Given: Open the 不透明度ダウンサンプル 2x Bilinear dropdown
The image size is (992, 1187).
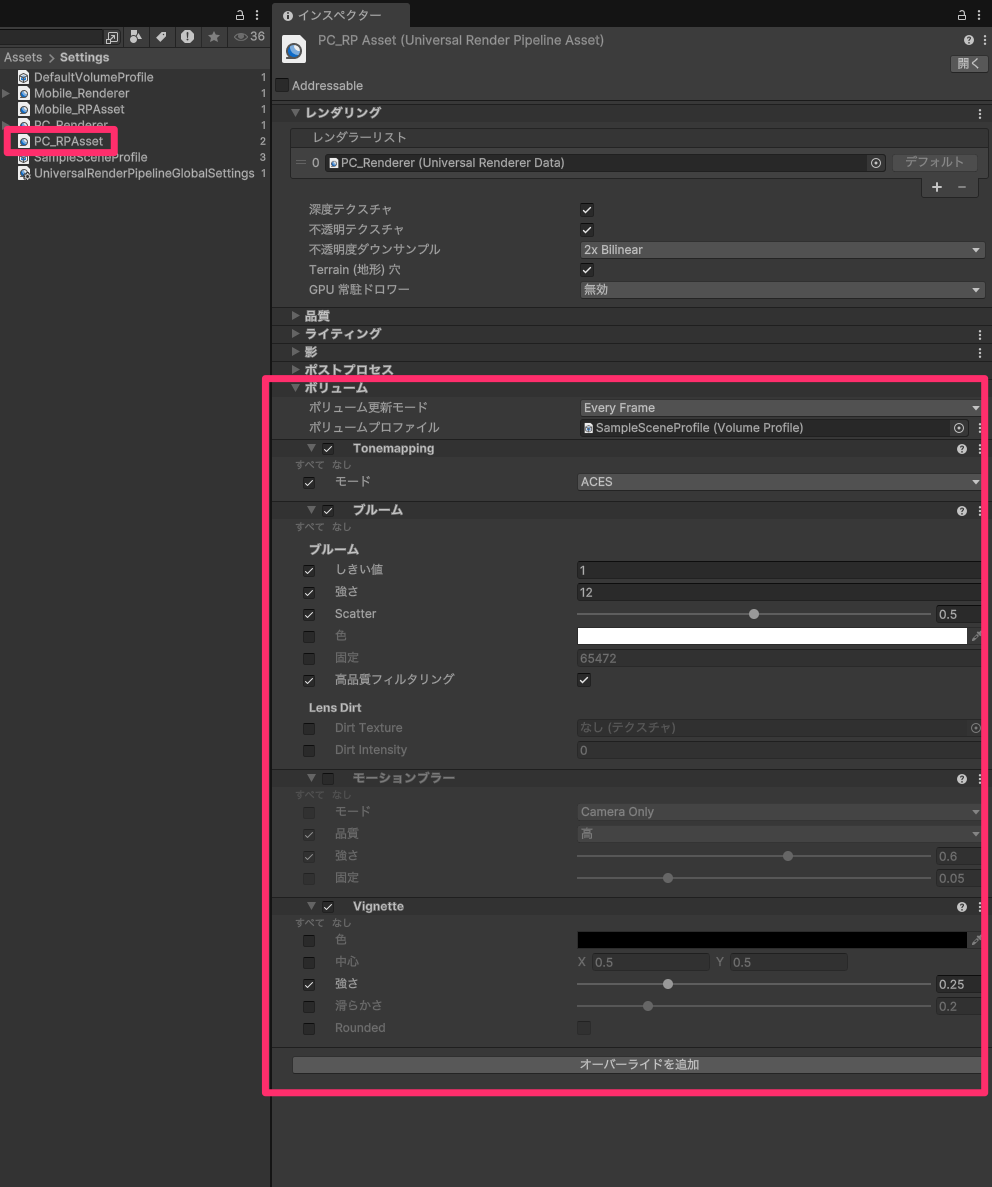Looking at the screenshot, I should (x=782, y=250).
